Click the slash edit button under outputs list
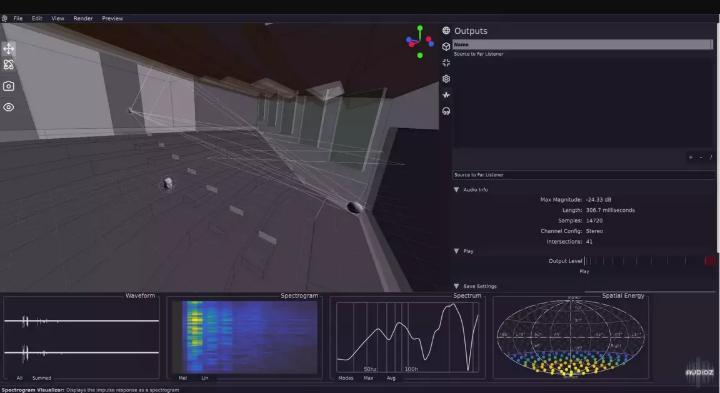 coord(711,157)
